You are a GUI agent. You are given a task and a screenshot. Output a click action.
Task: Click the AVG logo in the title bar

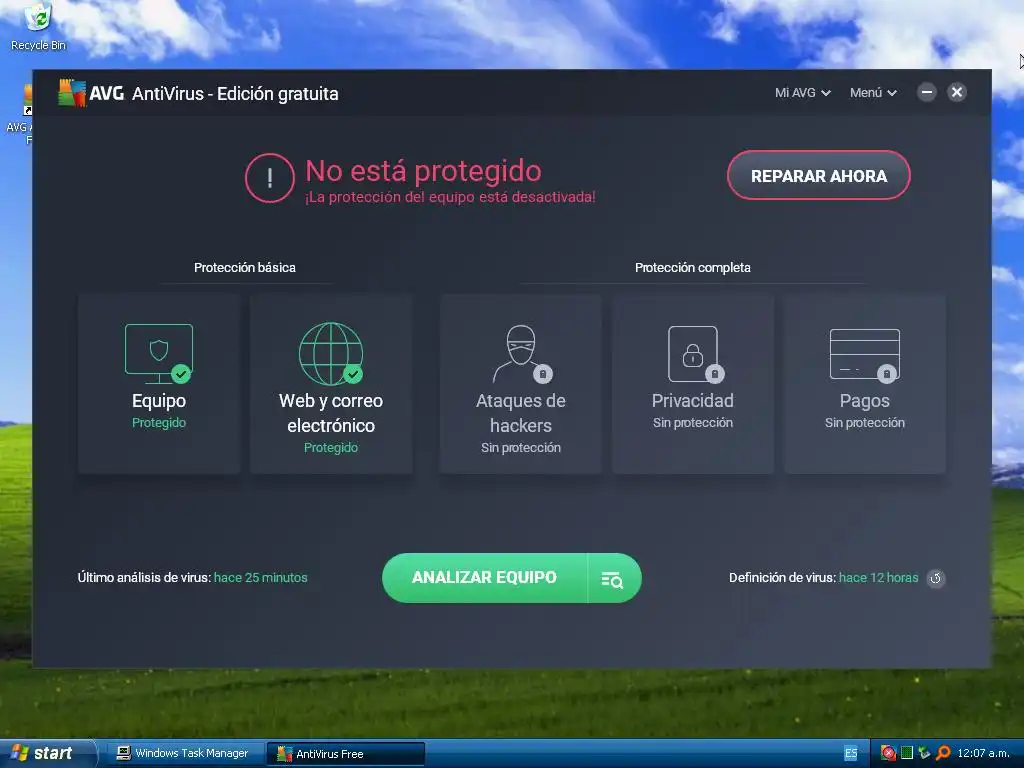[x=91, y=93]
